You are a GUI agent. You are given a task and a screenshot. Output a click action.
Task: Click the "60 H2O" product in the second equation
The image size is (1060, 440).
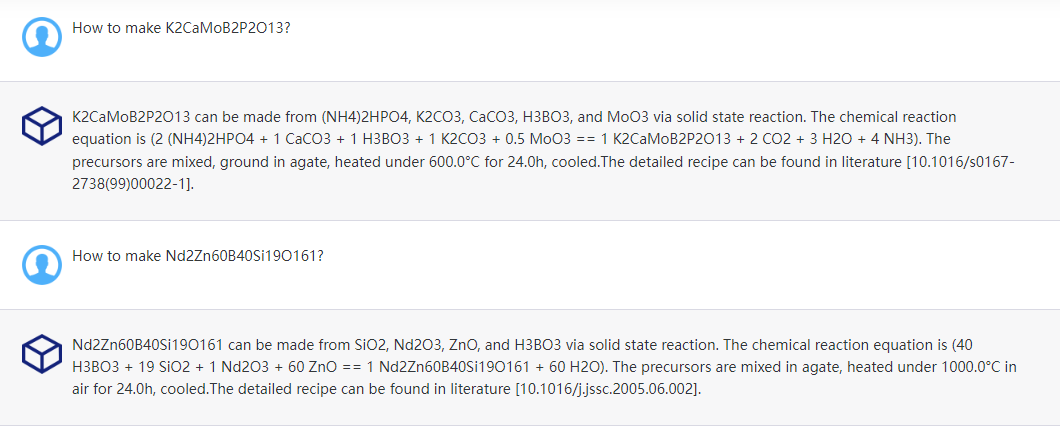tap(587, 367)
